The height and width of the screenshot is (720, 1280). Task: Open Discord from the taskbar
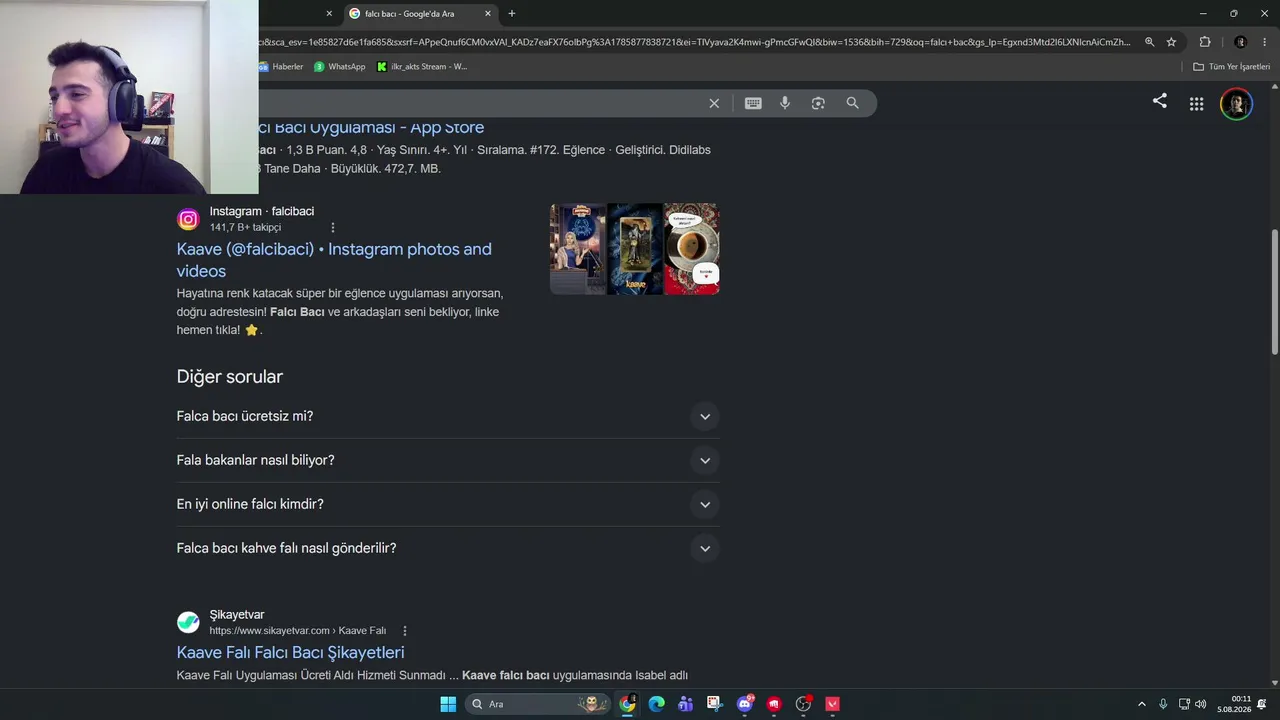pyautogui.click(x=744, y=704)
